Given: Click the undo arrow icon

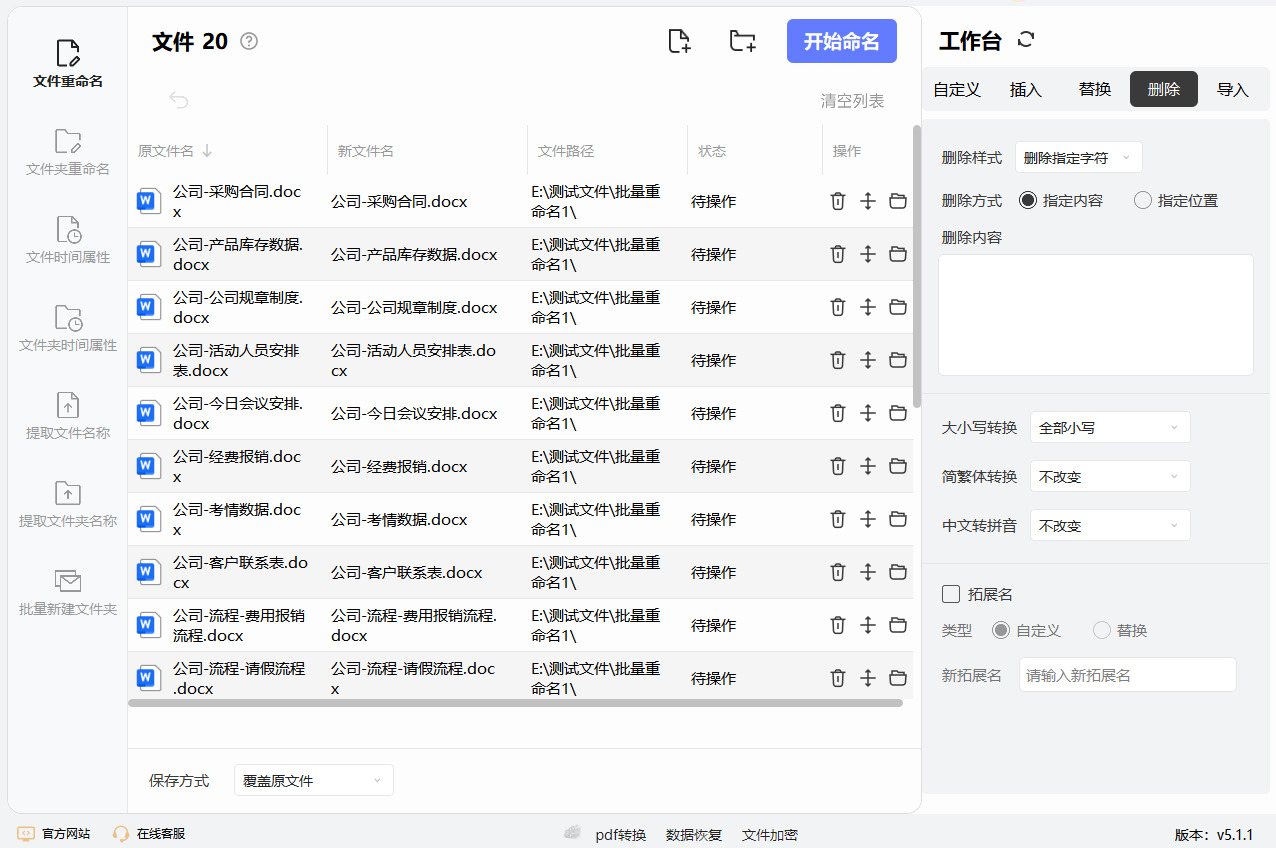Looking at the screenshot, I should (179, 100).
